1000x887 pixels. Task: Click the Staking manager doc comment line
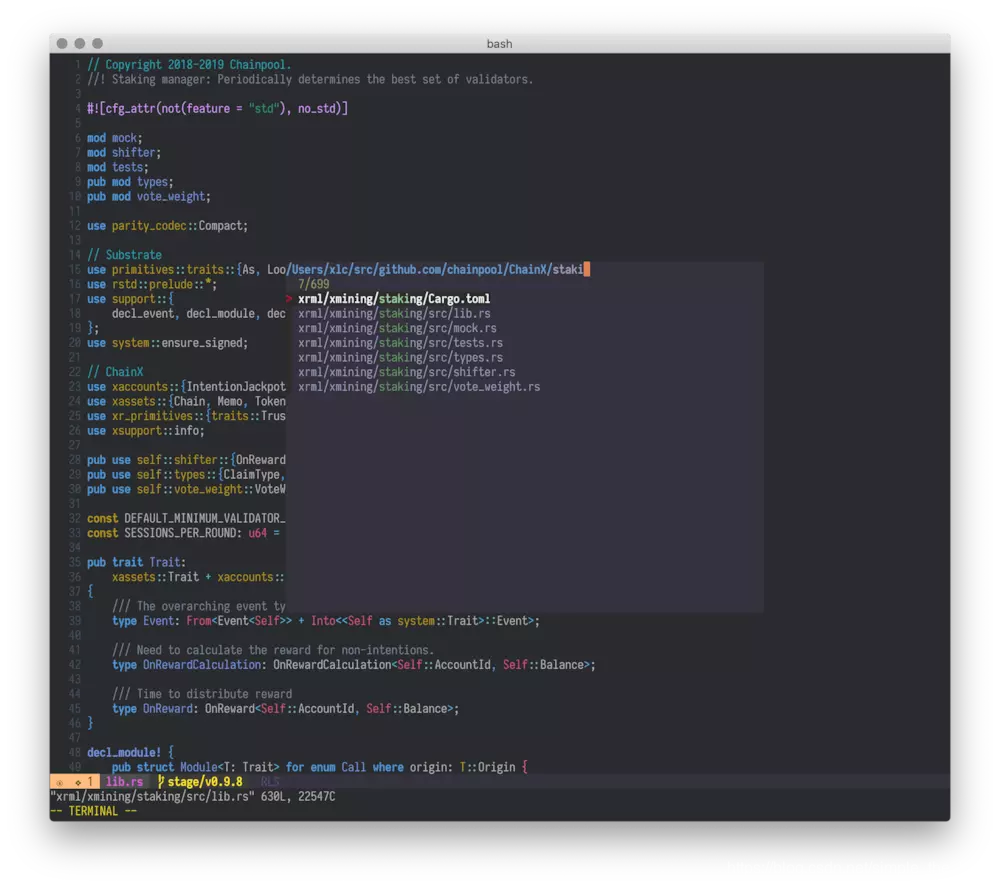tap(311, 80)
